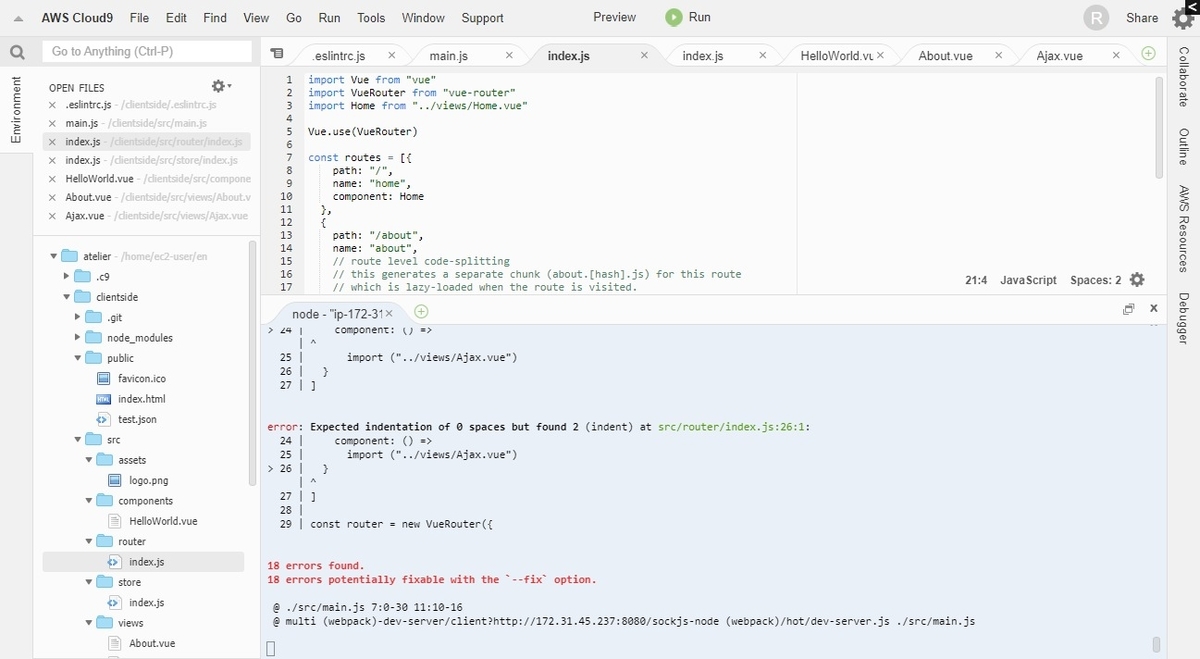Screen dimensions: 1200x659
Task: Close main.js in Open Files list
Action: [53, 123]
